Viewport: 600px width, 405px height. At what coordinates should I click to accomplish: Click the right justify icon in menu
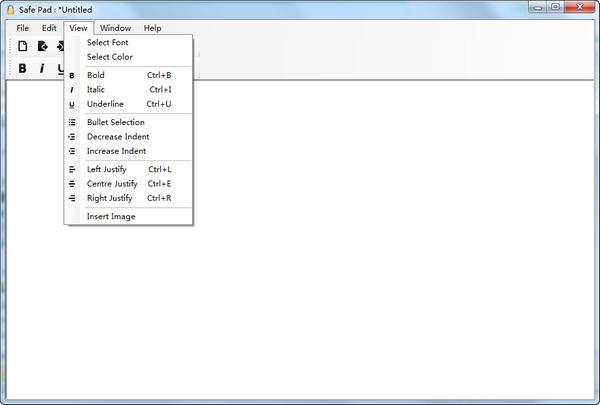[72, 198]
